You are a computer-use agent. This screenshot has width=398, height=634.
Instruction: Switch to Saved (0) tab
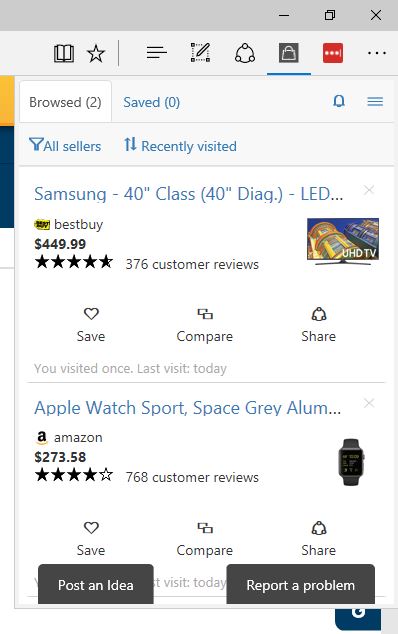(x=152, y=102)
